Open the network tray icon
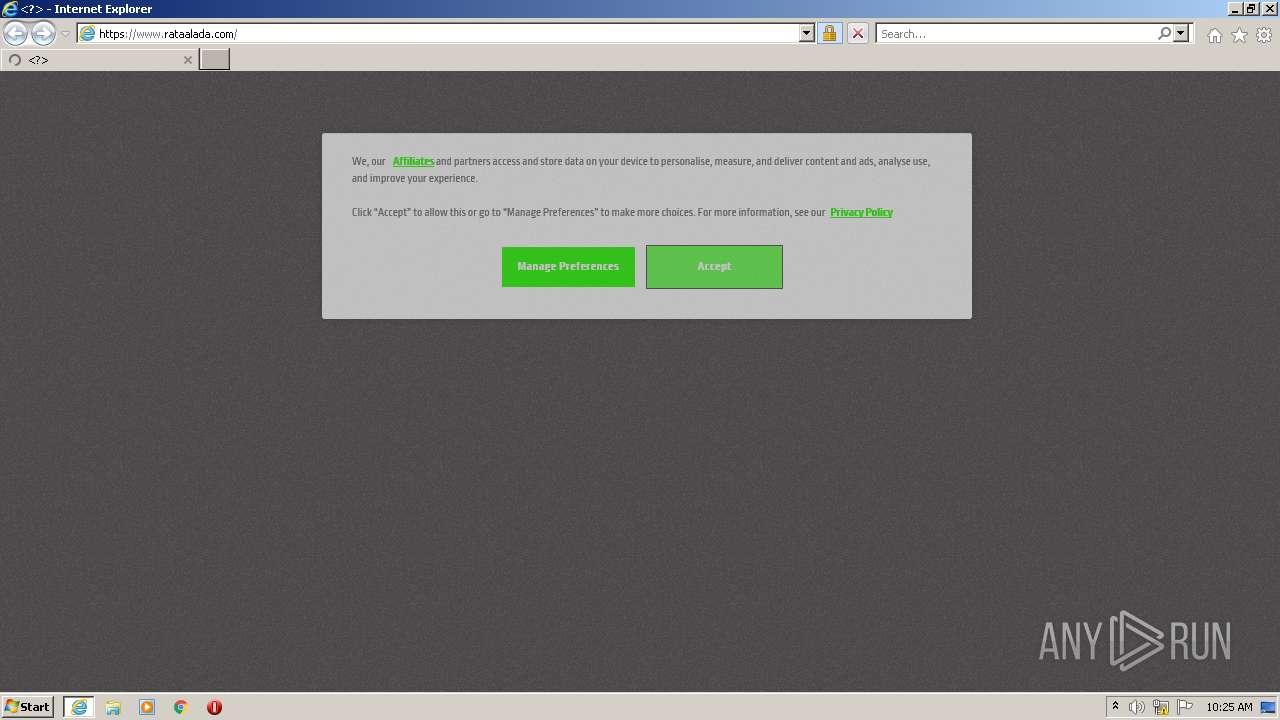The image size is (1280, 720). pos(1161,707)
